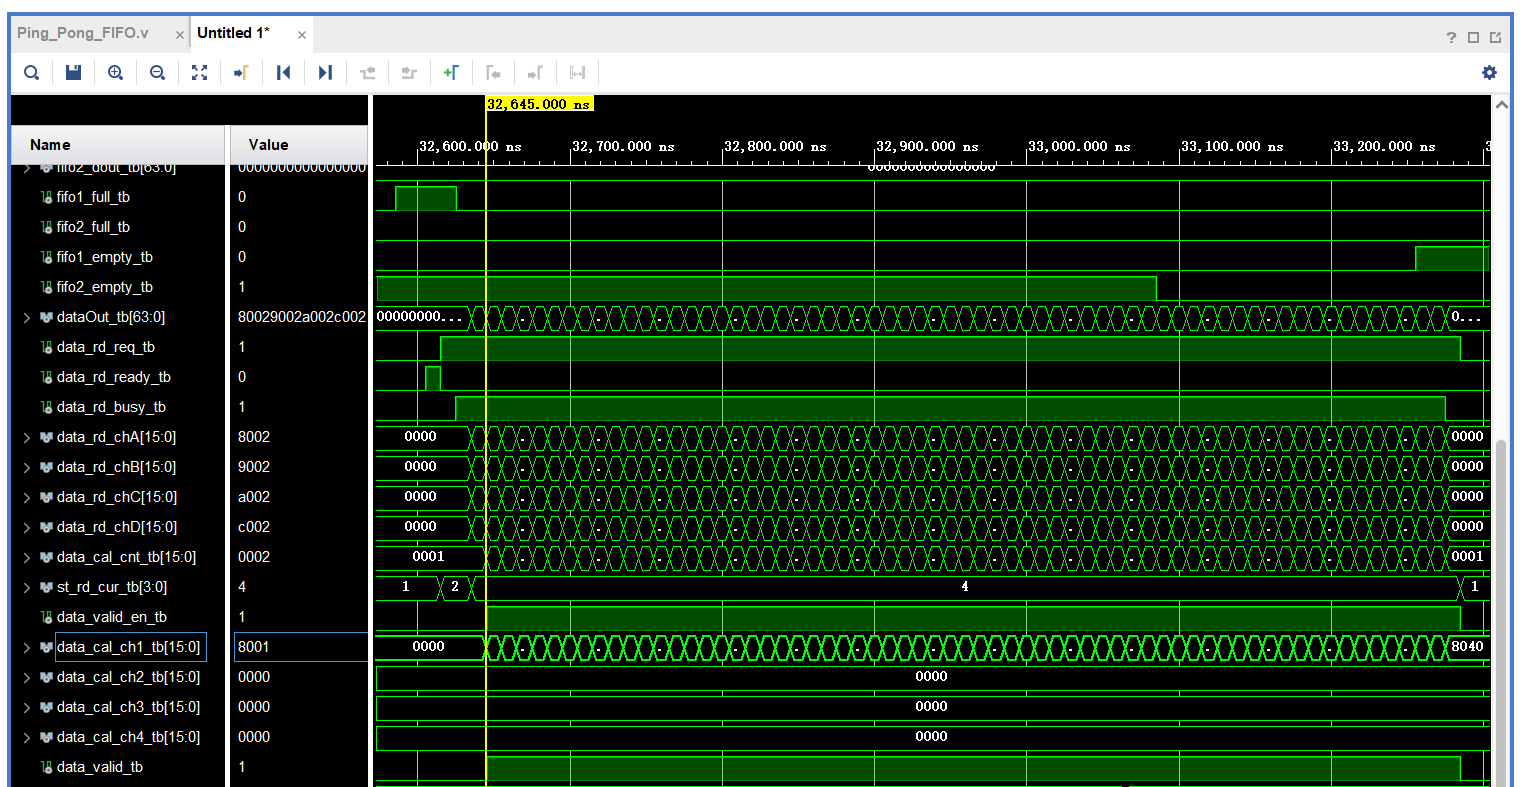Image resolution: width=1520 pixels, height=787 pixels.
Task: Open the help question mark
Action: coord(1451,38)
